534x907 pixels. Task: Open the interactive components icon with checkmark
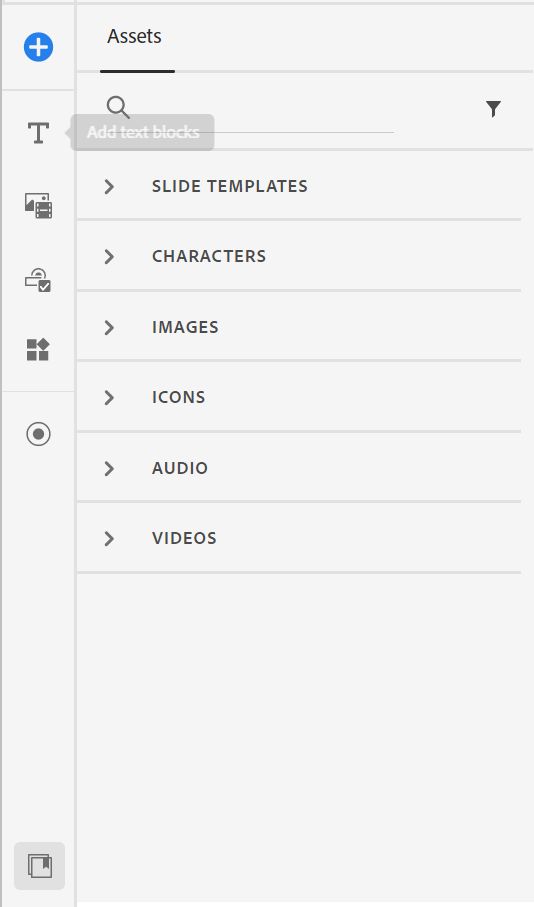pyautogui.click(x=38, y=279)
